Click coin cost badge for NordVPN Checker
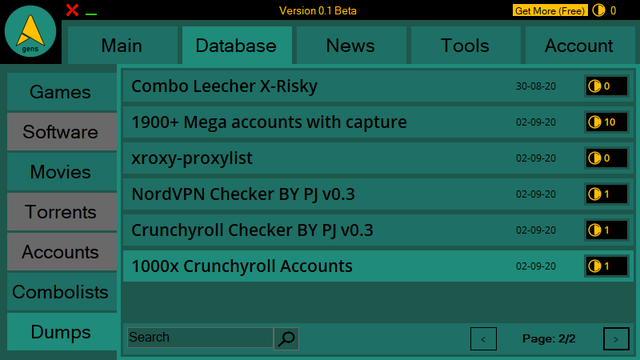 [606, 194]
